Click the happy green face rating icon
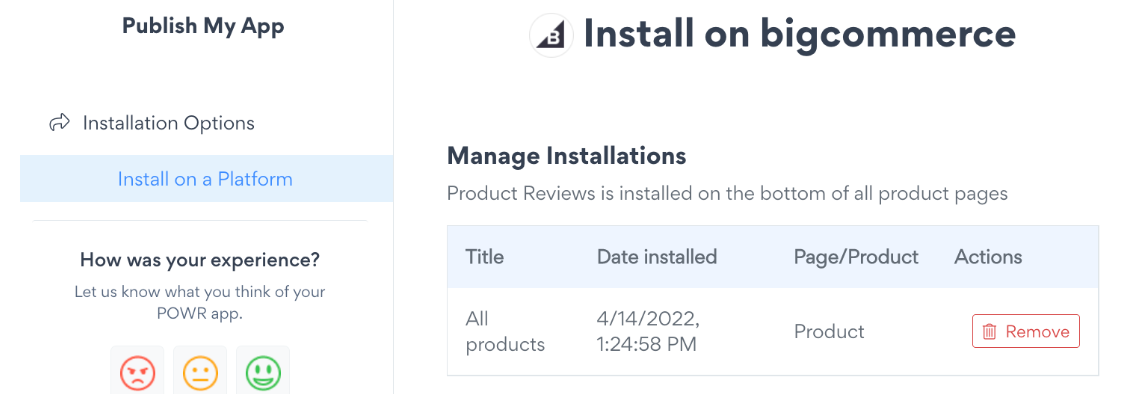 (x=263, y=373)
